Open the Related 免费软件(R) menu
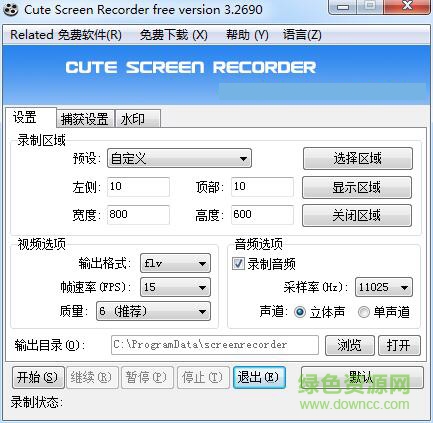Viewport: 433px width, 423px height. (66, 35)
